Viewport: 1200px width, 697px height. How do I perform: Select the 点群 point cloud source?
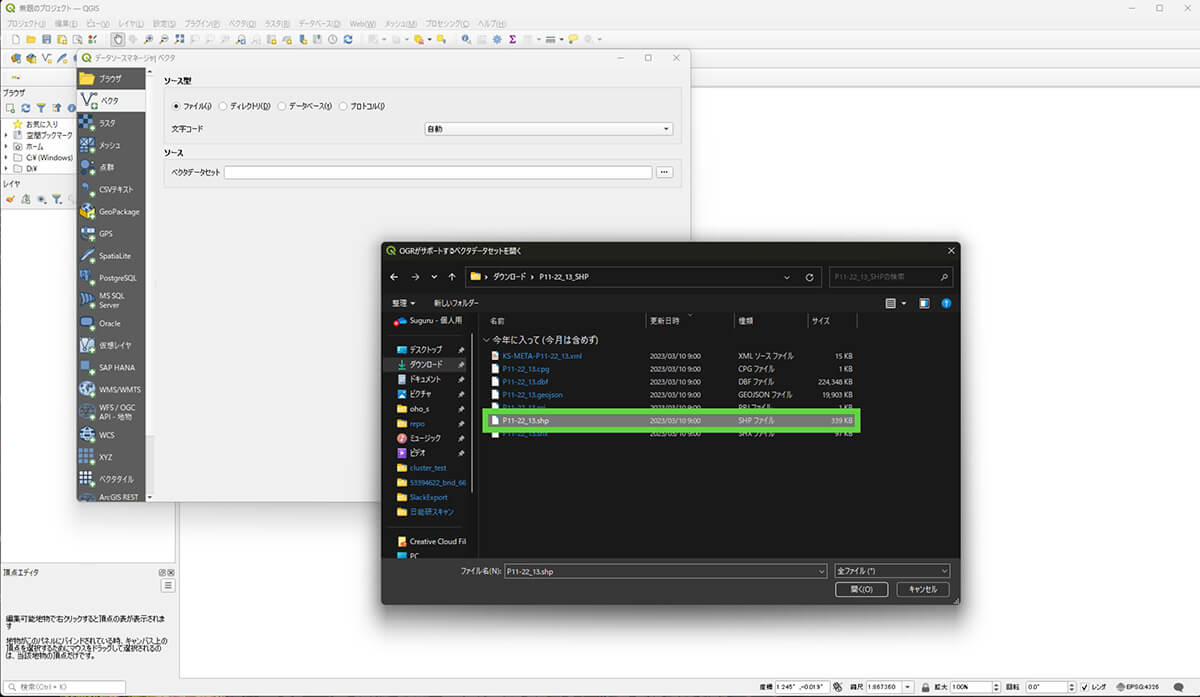pos(111,167)
